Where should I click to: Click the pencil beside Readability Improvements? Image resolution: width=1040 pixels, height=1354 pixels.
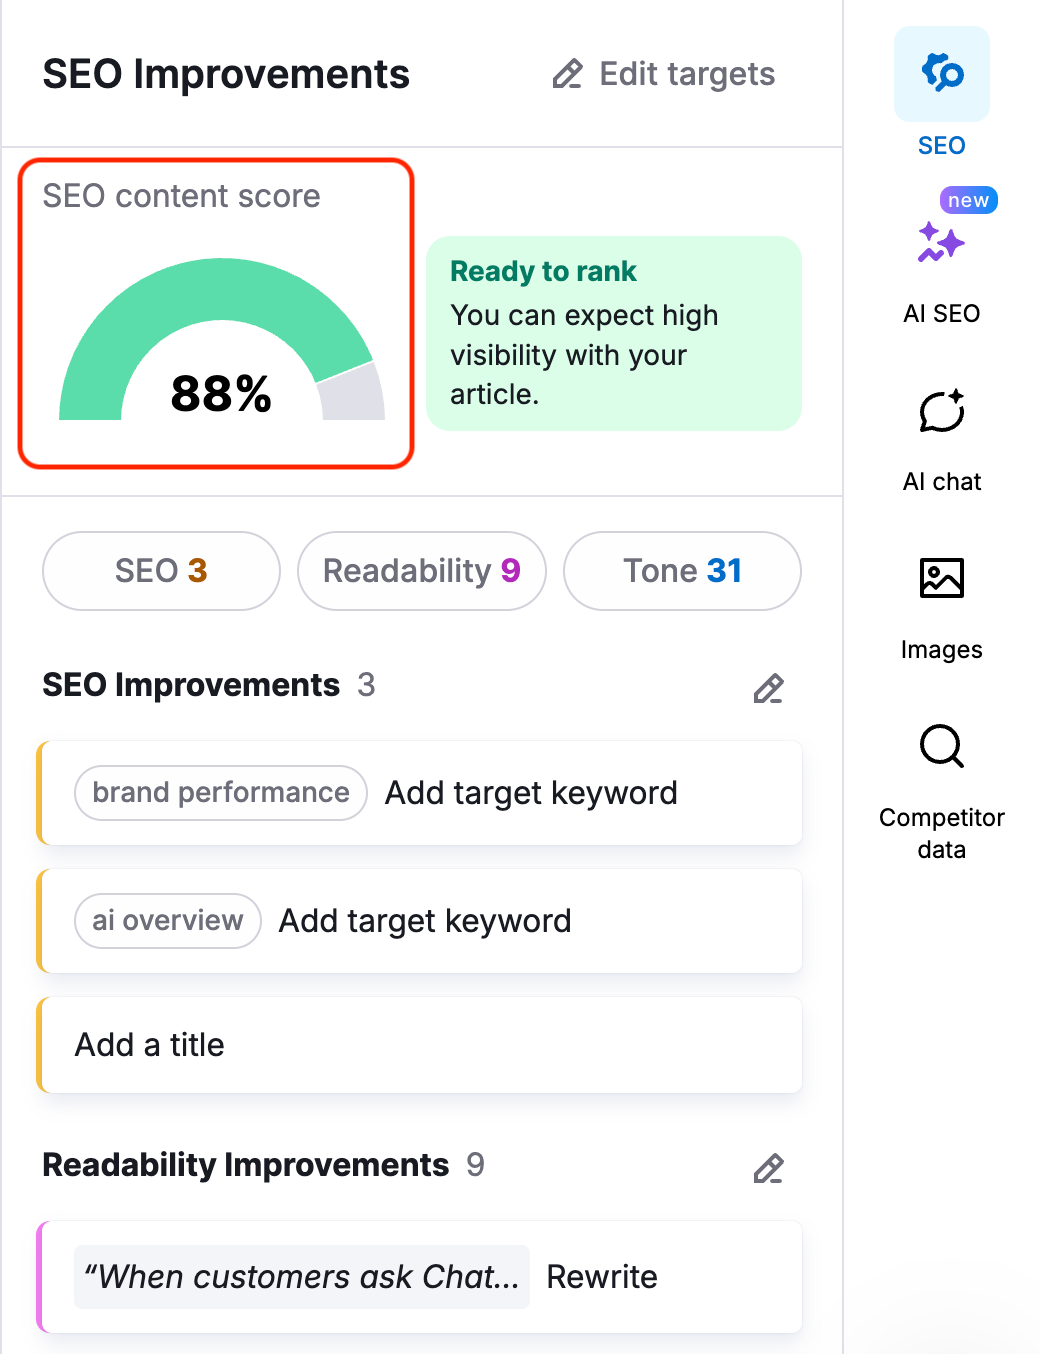pyautogui.click(x=768, y=1168)
